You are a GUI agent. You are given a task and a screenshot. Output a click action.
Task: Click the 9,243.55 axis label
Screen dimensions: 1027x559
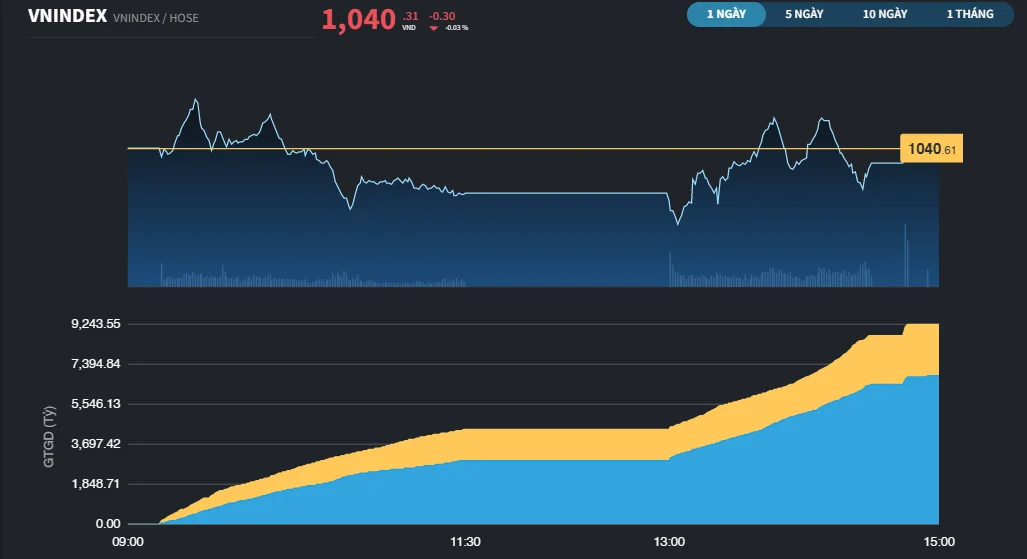point(96,324)
